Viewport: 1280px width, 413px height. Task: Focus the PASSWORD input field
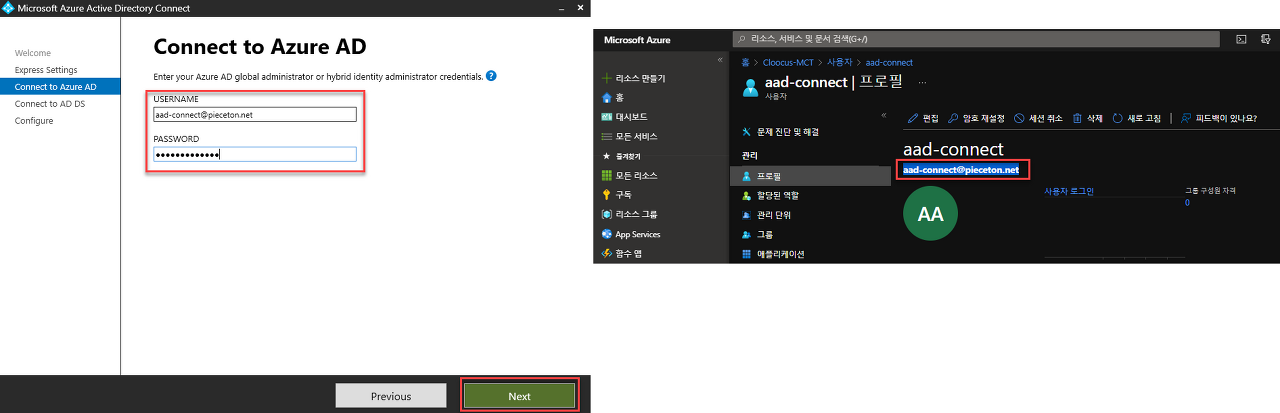pyautogui.click(x=255, y=154)
